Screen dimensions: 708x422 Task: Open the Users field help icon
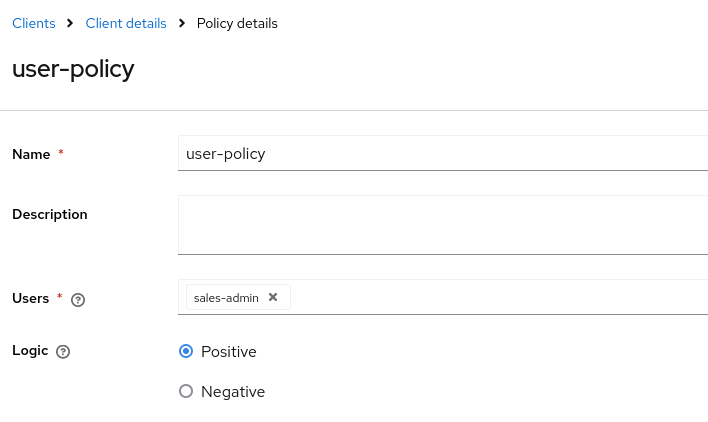[78, 299]
